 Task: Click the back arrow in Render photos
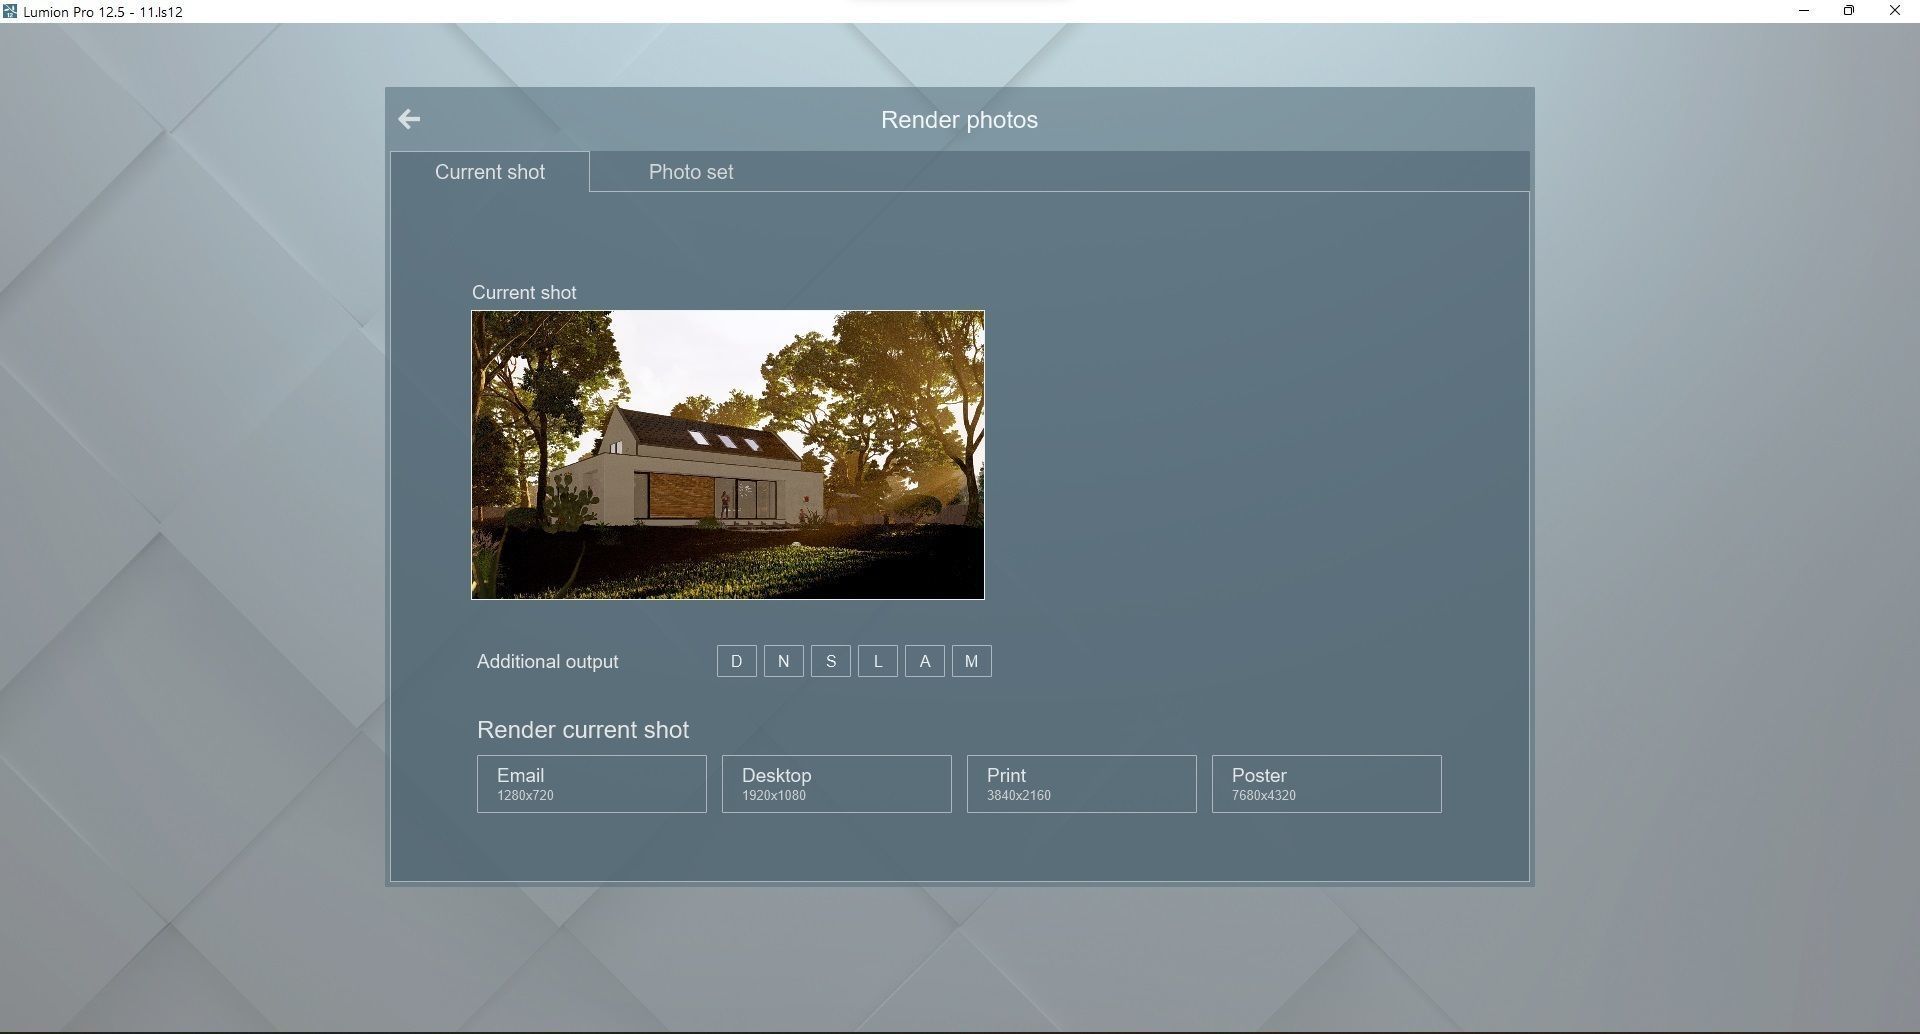409,119
